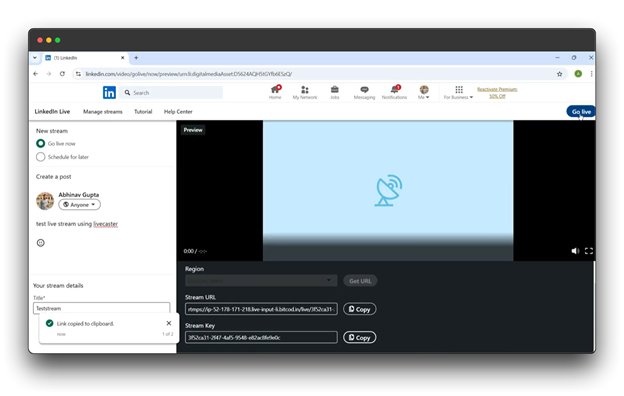This screenshot has height=396, width=624.
Task: Open the Help Center tab
Action: point(178,112)
